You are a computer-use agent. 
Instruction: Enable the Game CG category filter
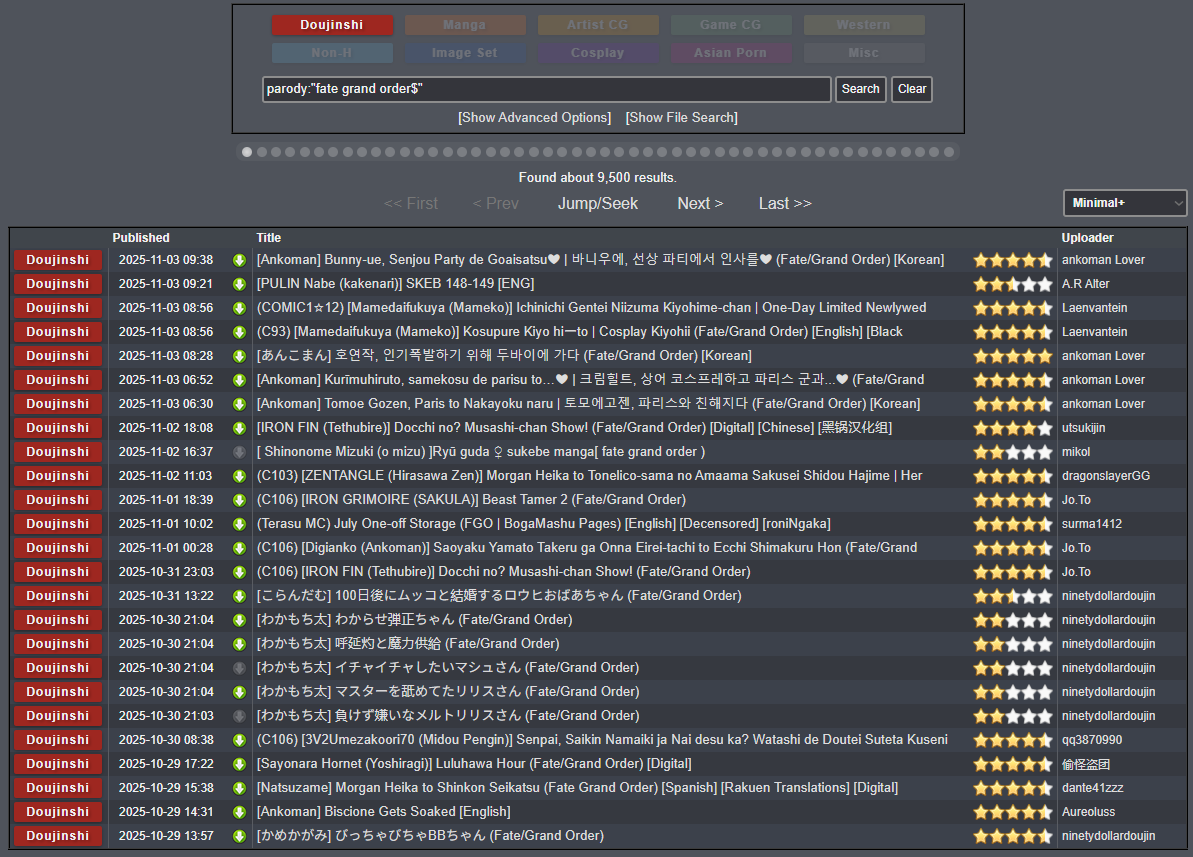(731, 25)
